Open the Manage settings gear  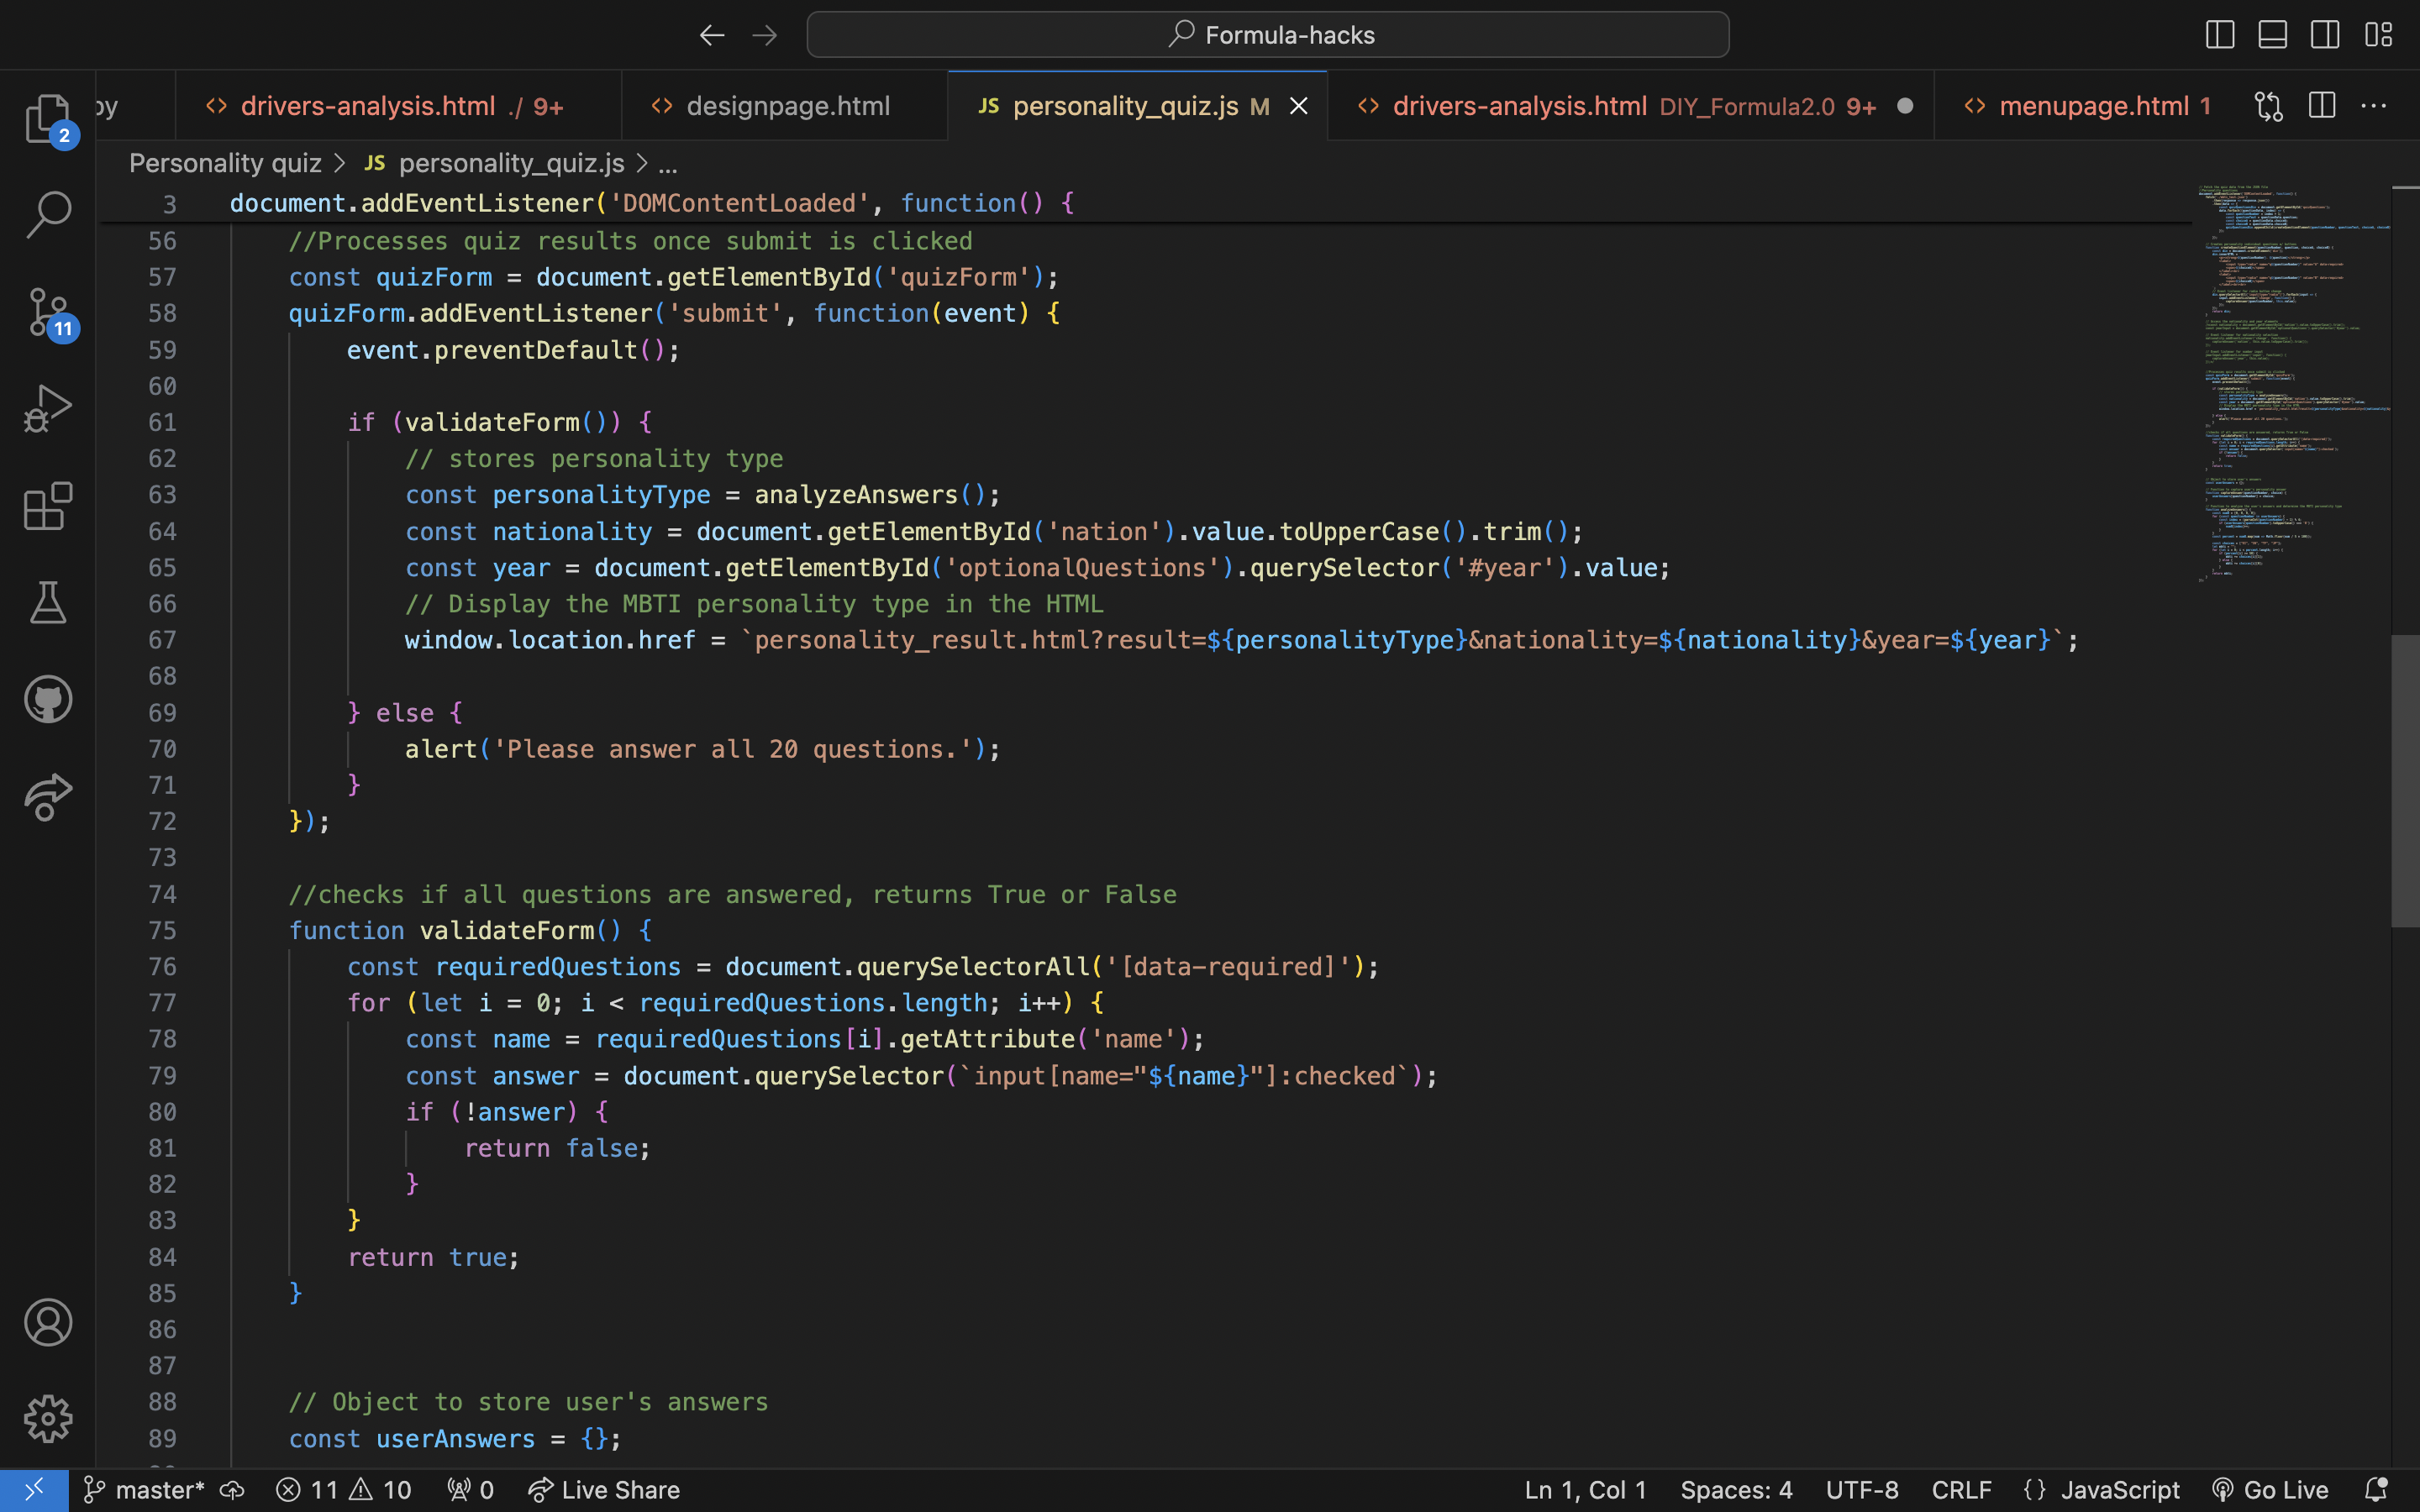(x=47, y=1419)
